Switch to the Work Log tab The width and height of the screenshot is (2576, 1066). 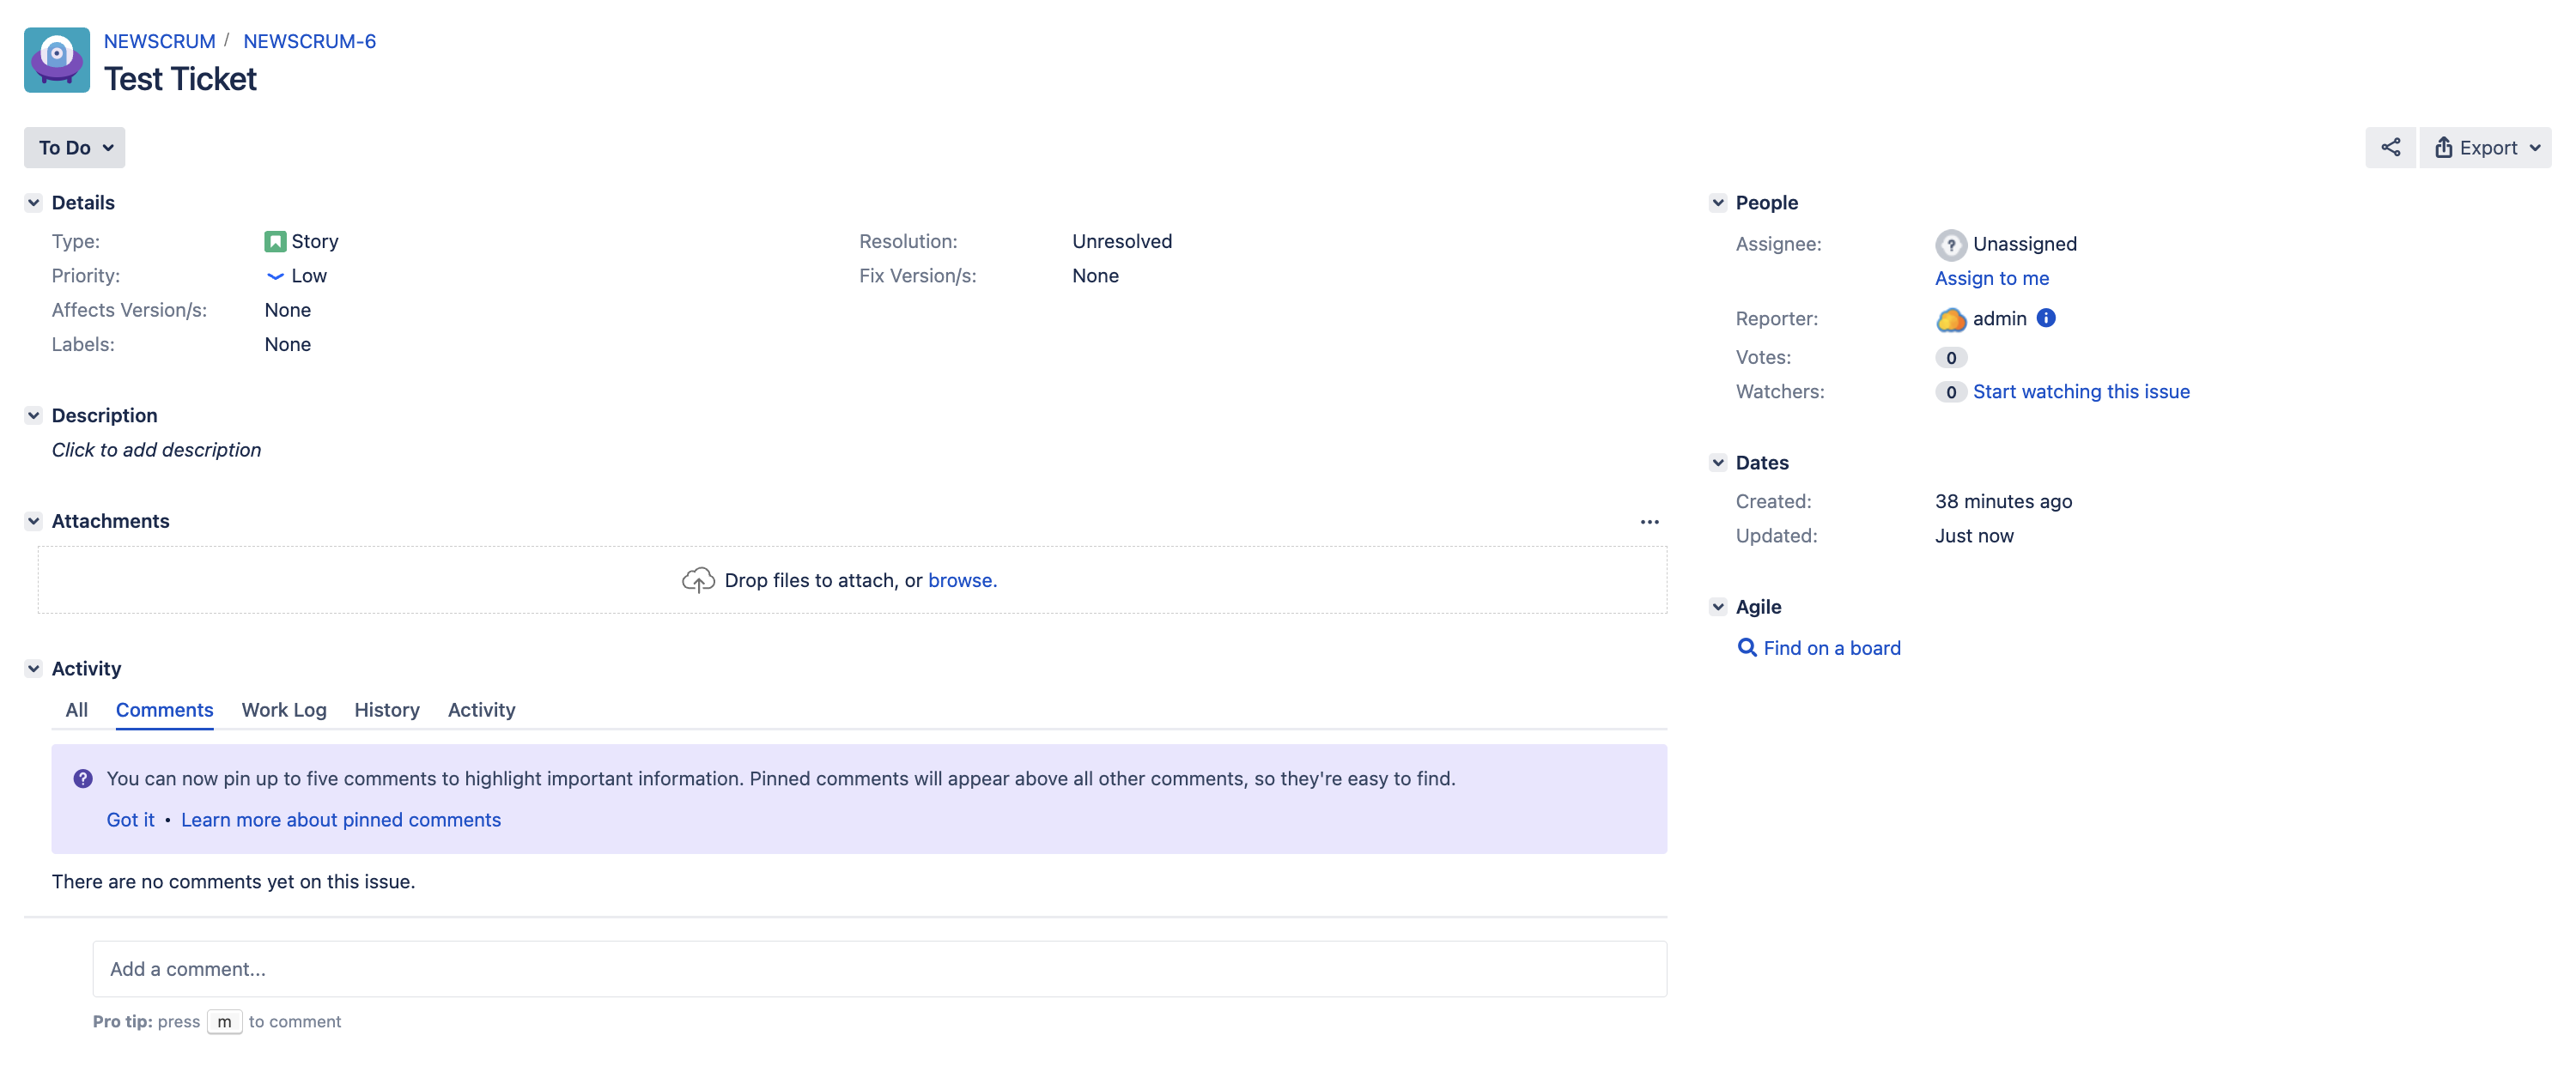pyautogui.click(x=284, y=710)
